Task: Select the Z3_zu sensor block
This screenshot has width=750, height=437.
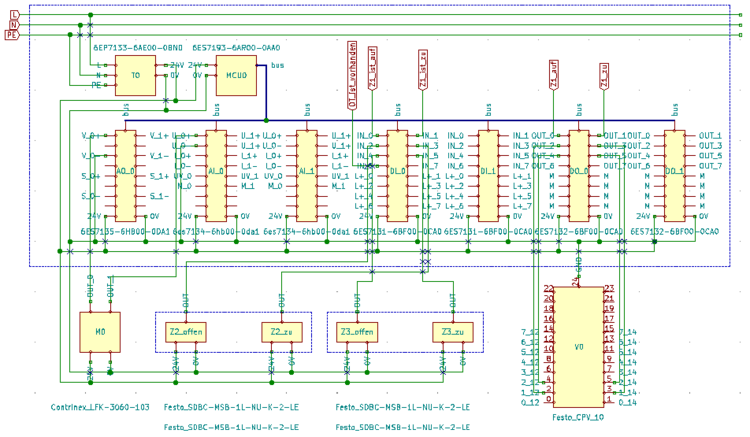Action: [x=451, y=332]
